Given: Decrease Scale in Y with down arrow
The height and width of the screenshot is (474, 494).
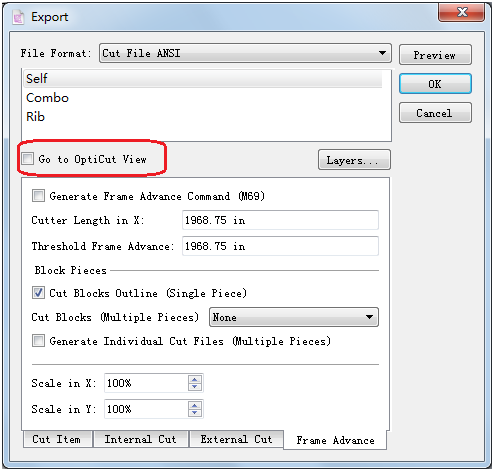Looking at the screenshot, I should coord(195,413).
